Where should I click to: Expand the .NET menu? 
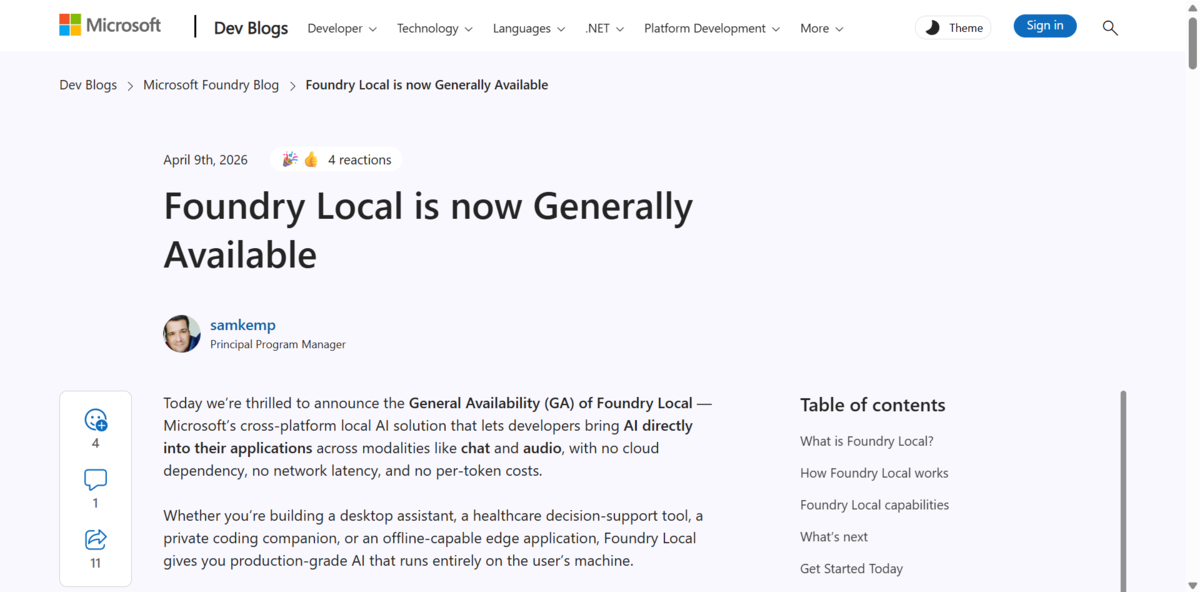[x=605, y=28]
